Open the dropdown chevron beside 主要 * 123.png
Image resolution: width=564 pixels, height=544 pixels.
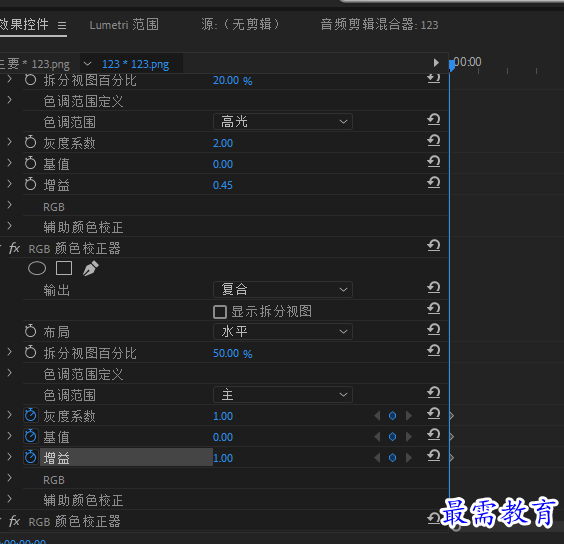[x=87, y=64]
